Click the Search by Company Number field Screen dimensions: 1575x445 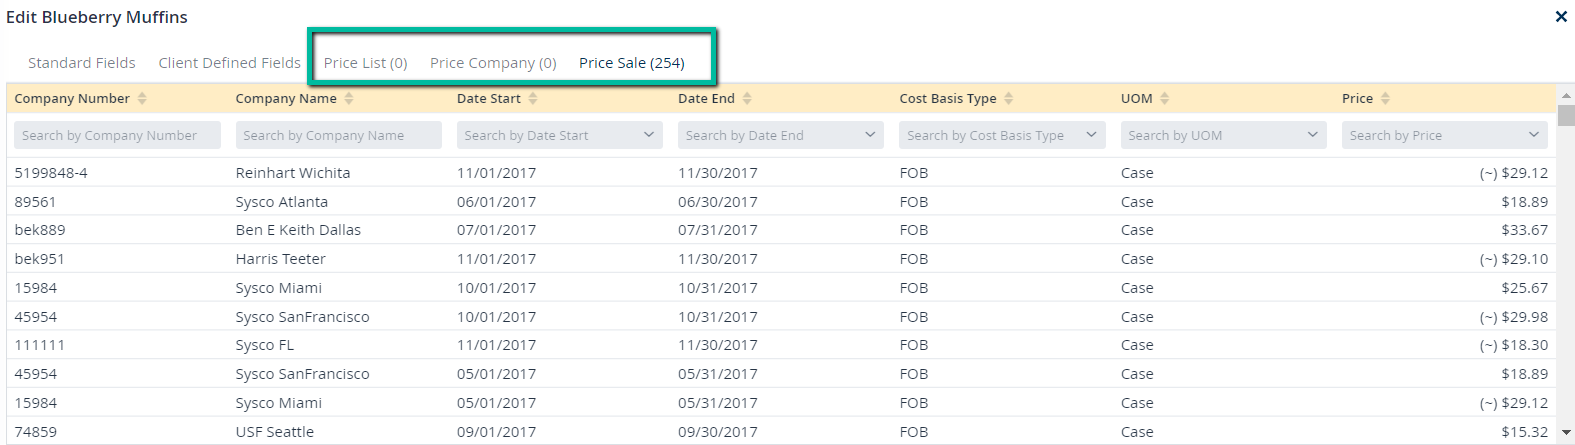point(117,135)
